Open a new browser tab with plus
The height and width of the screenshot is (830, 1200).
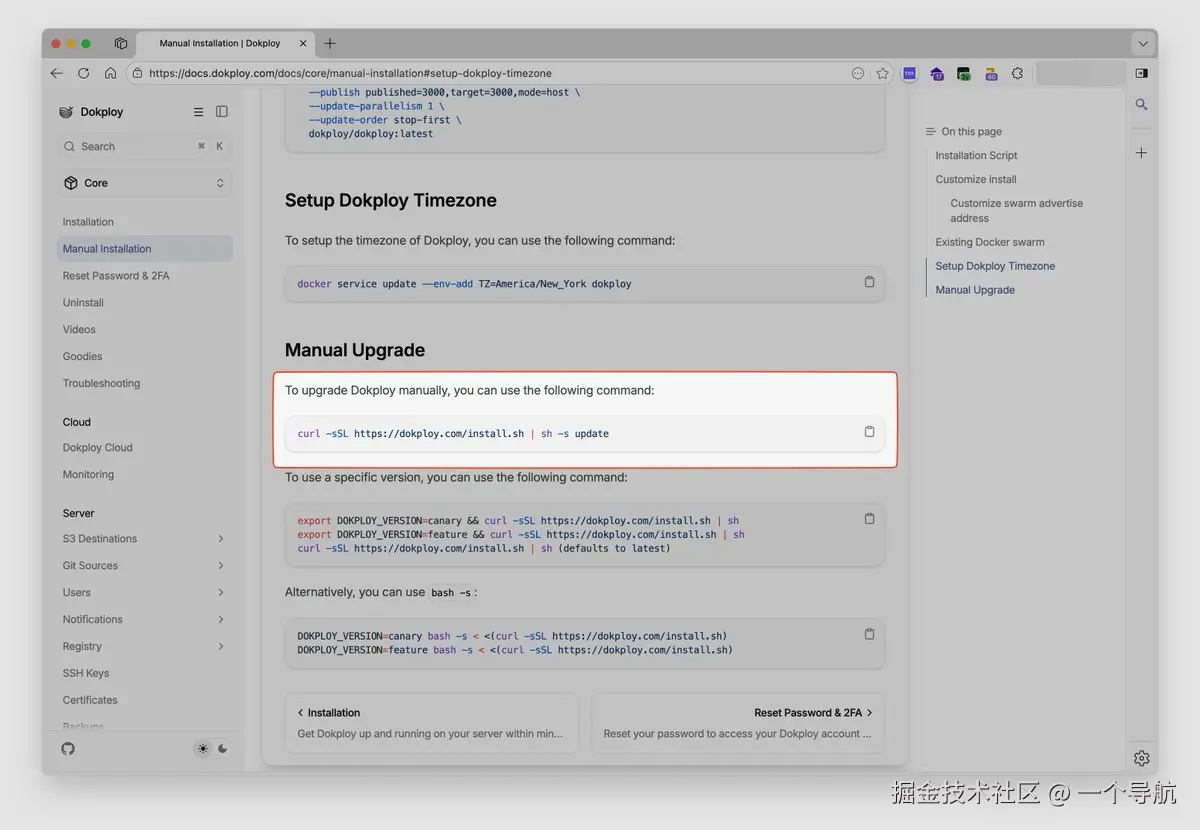pos(330,43)
